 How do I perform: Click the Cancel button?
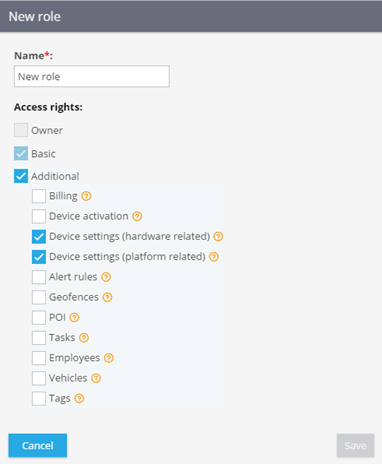pos(38,445)
